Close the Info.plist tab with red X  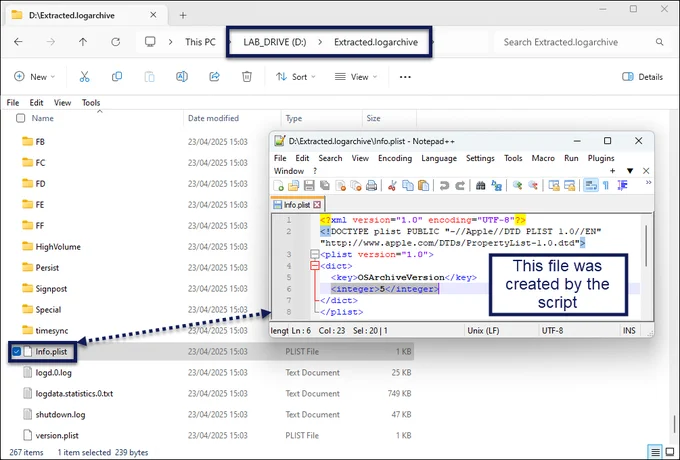(317, 205)
